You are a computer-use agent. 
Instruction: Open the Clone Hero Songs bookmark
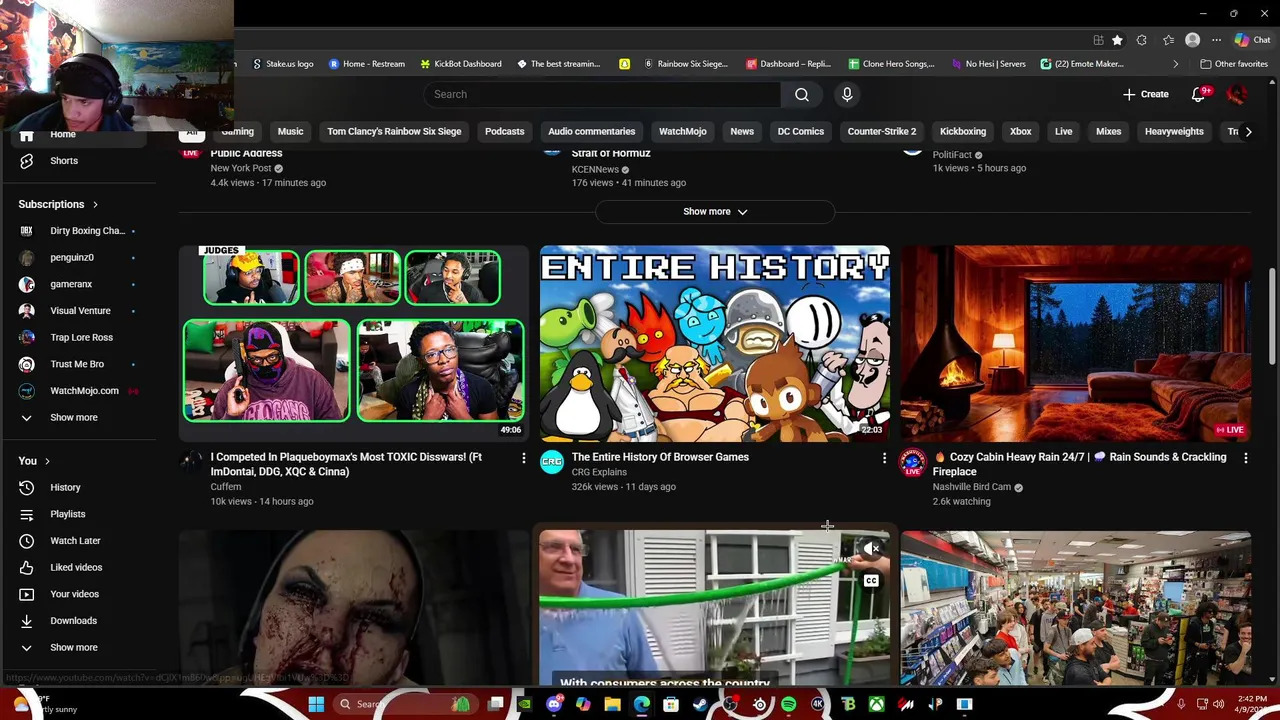891,64
